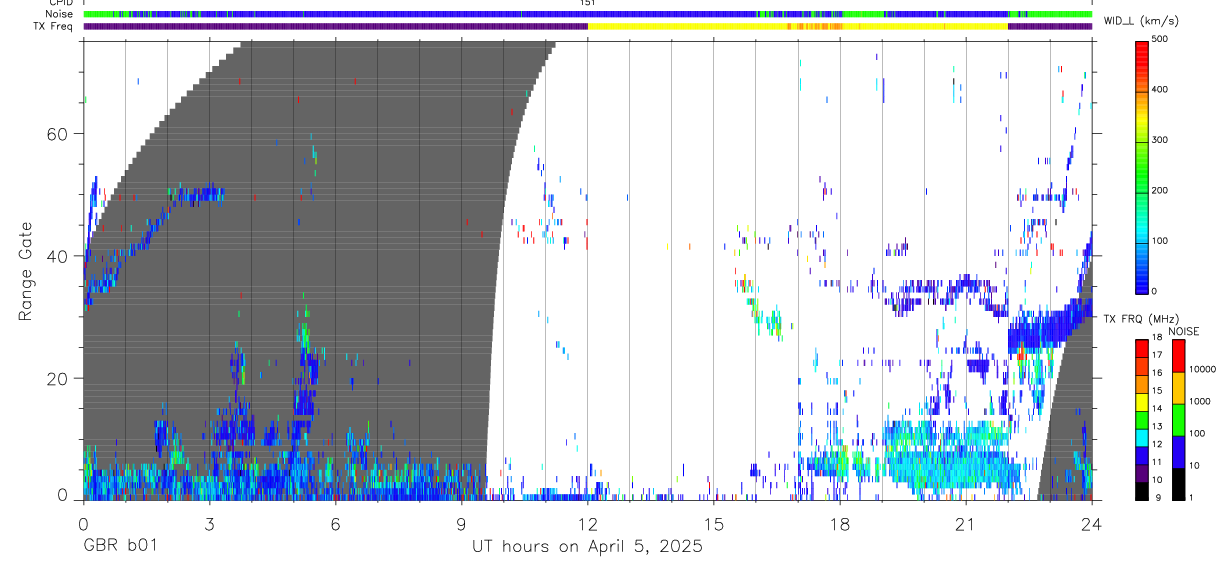Click the '24' UT hour tick label
The width and height of the screenshot is (1228, 567).
(1091, 524)
